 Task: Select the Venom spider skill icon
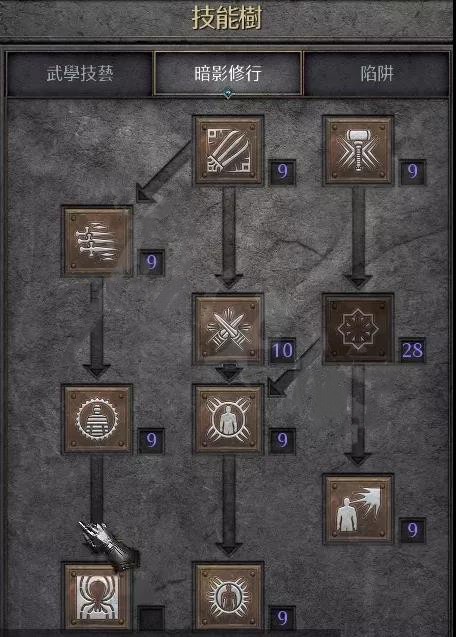click(97, 596)
